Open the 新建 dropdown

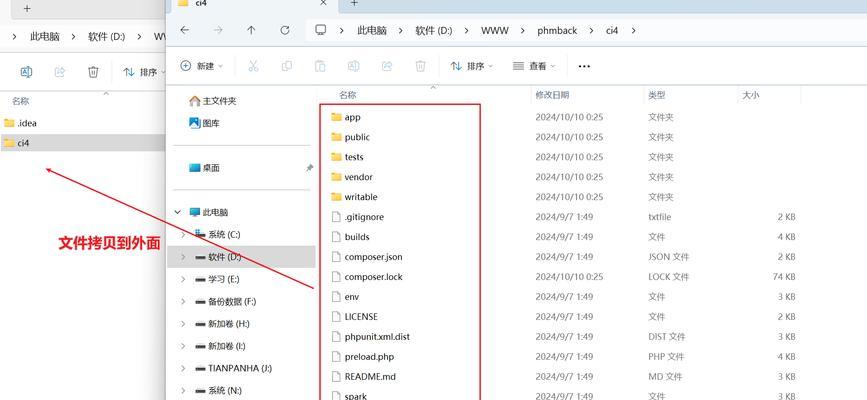pos(202,66)
